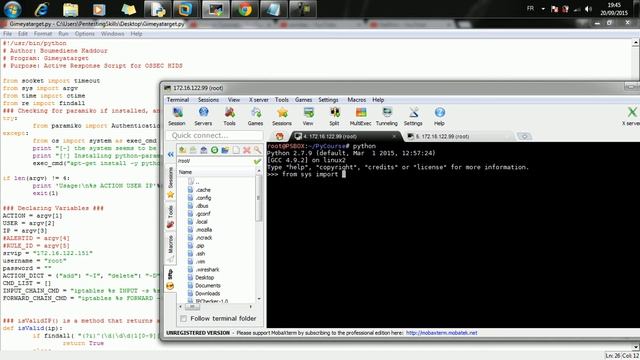Launch the MultiExec toolbar icon
Viewport: 640px width, 360px height.
[360, 116]
